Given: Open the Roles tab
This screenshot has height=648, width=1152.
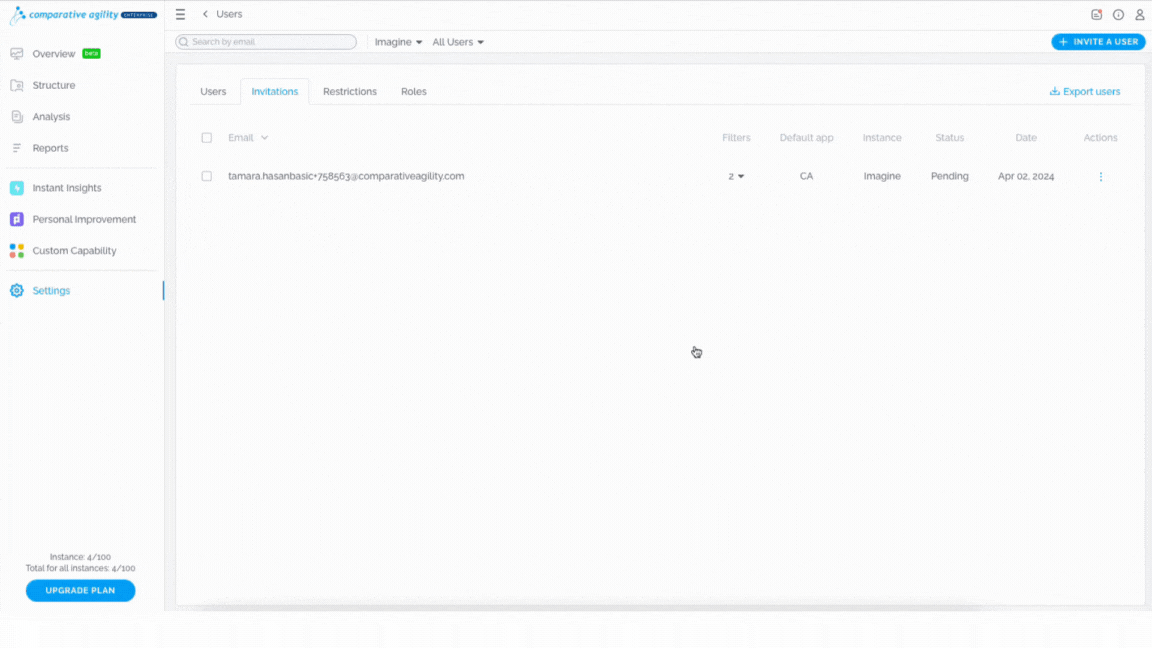Looking at the screenshot, I should tap(414, 92).
